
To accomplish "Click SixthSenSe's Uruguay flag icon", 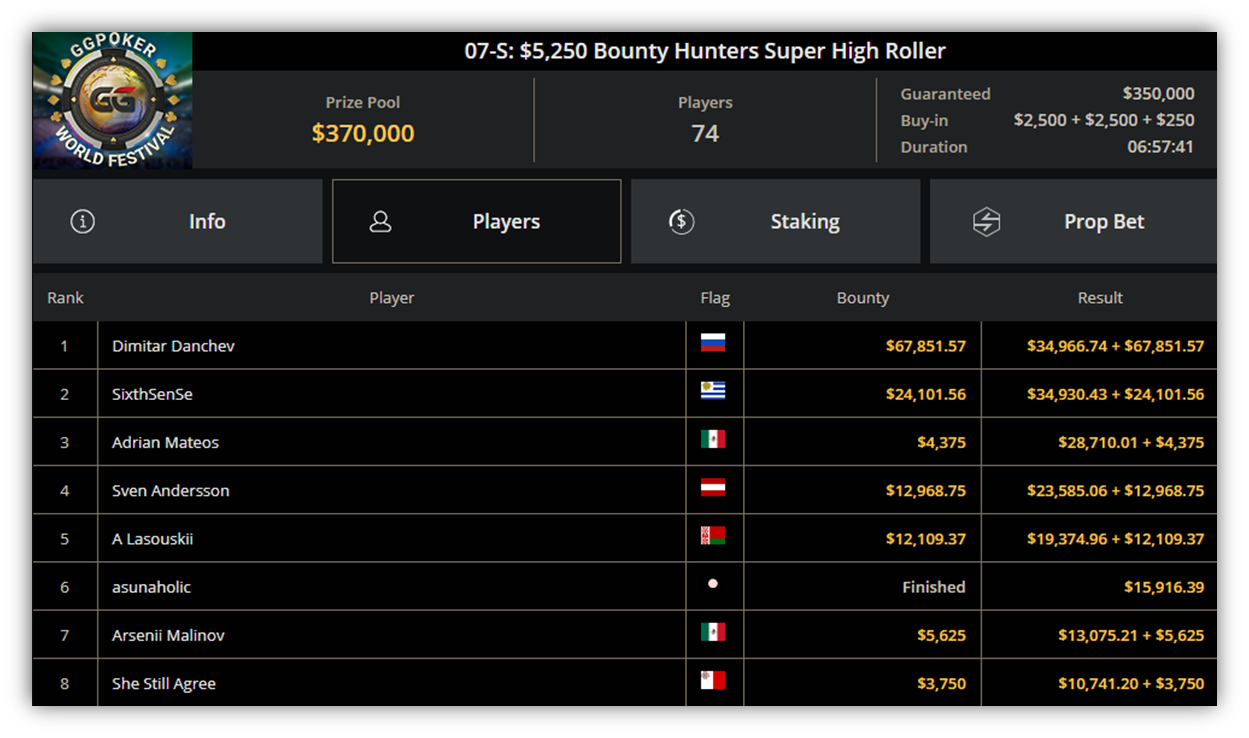I will point(713,391).
